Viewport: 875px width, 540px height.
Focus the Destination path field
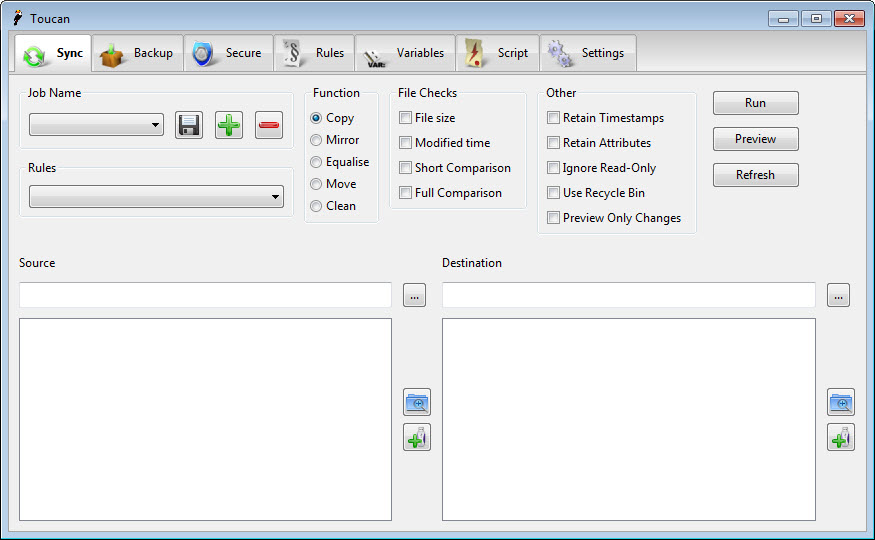tap(629, 295)
